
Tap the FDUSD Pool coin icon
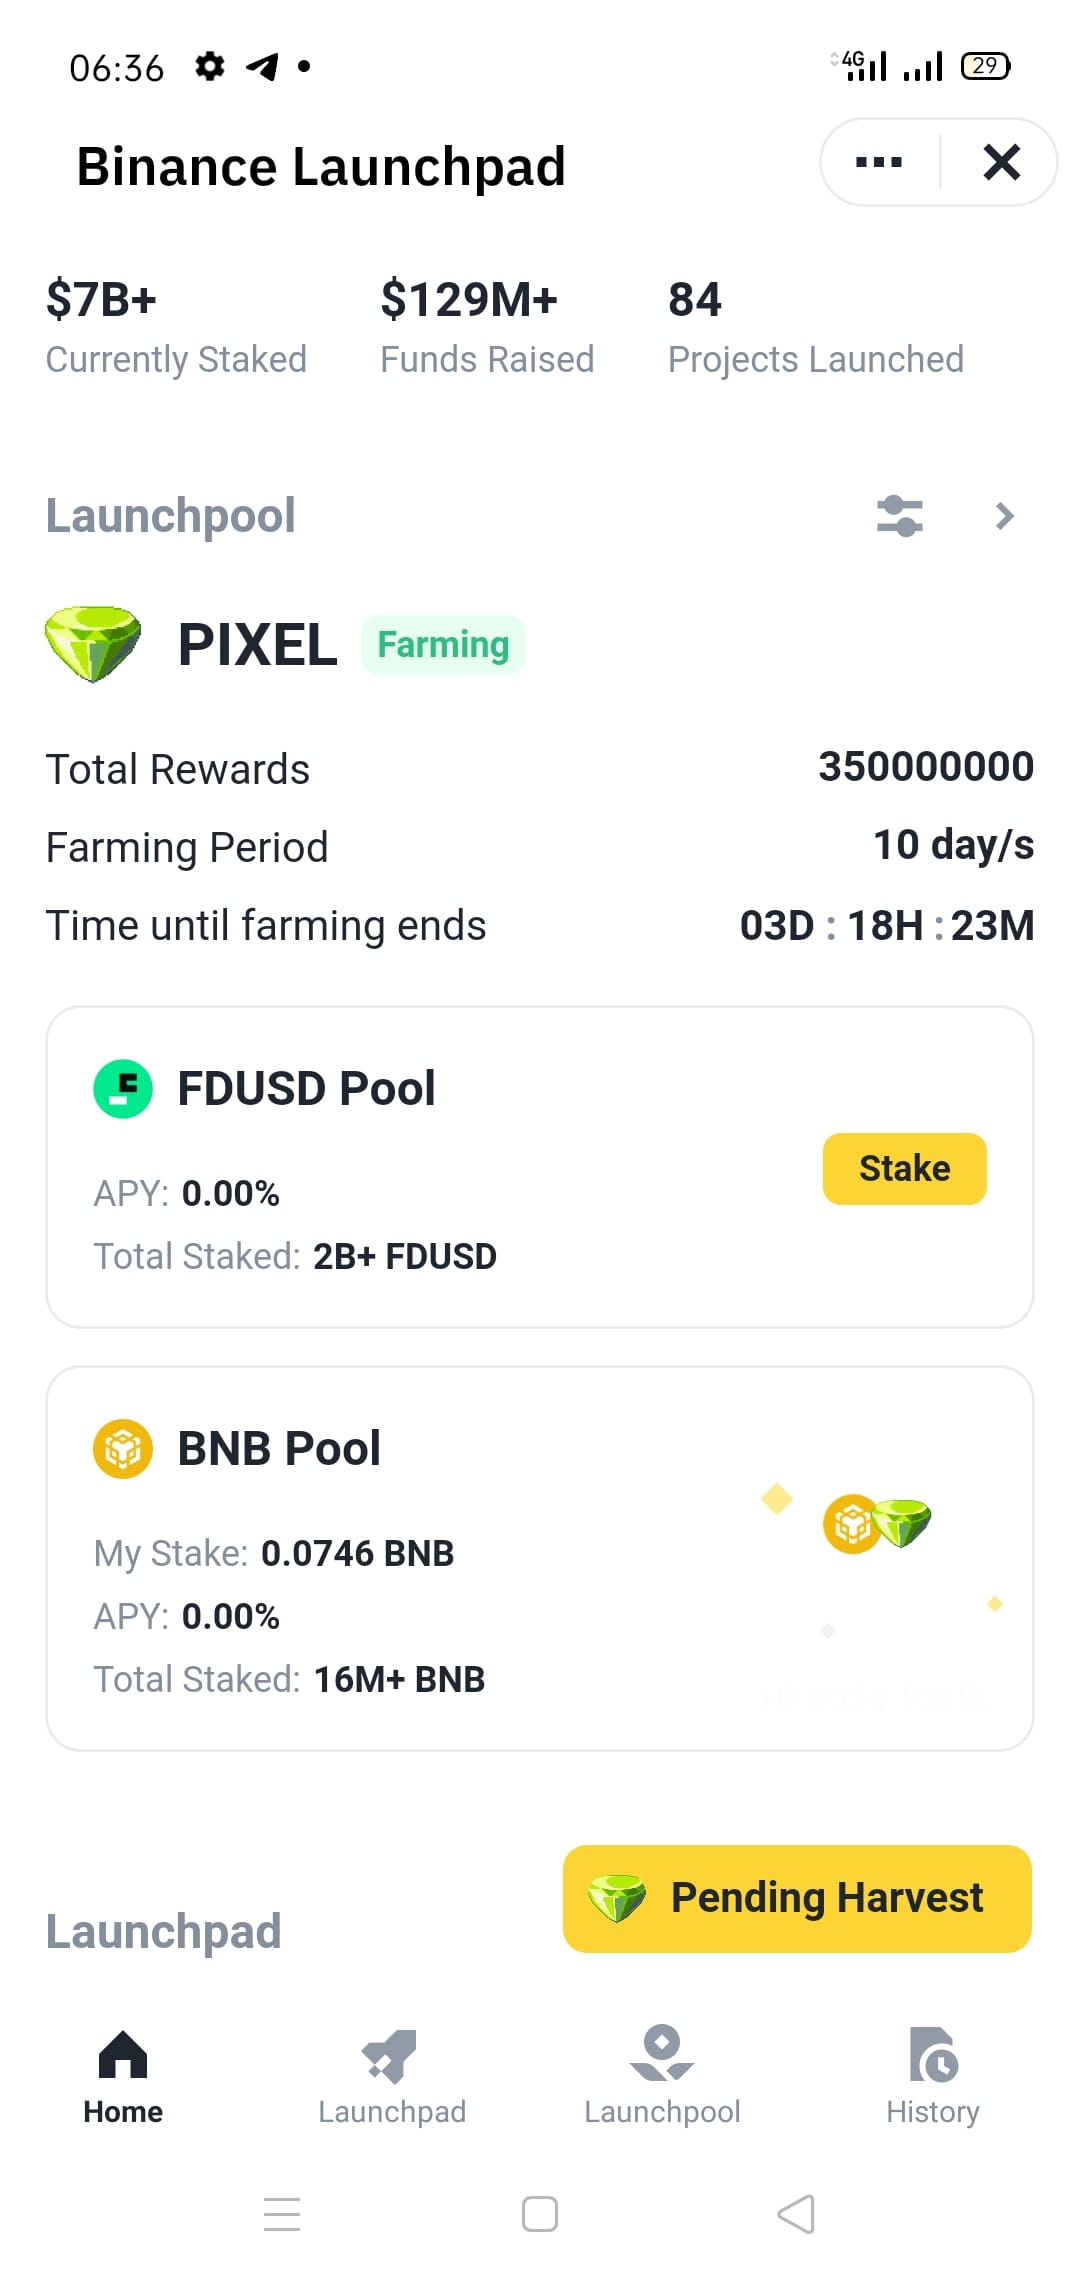point(123,1088)
